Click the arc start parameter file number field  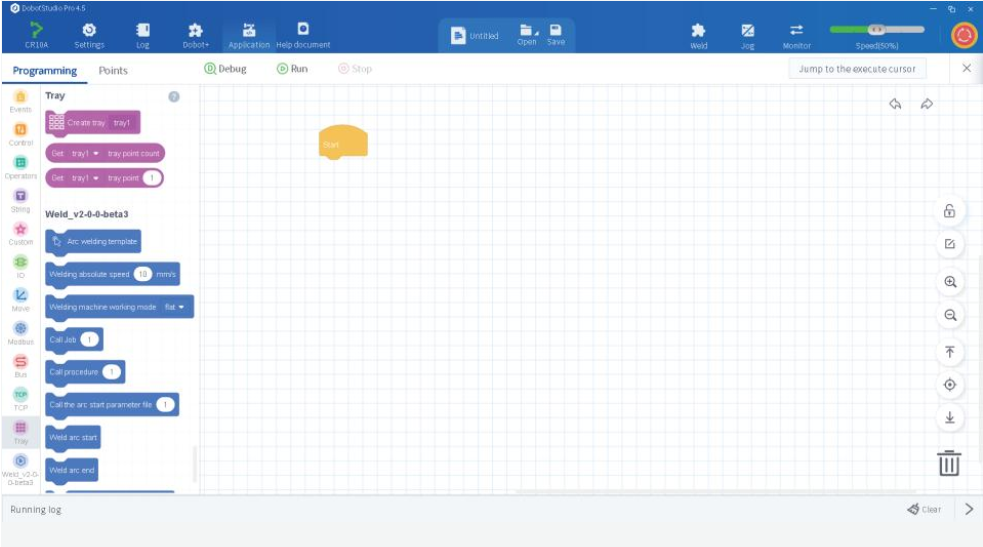coord(165,405)
